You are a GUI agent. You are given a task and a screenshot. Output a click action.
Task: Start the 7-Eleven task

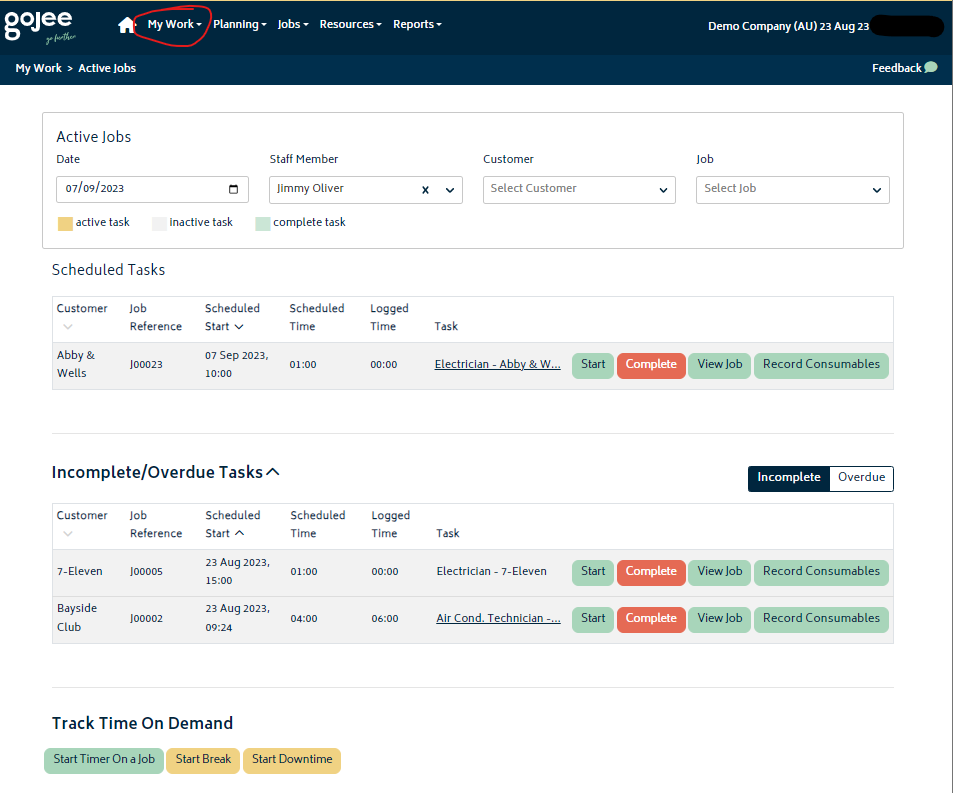pos(593,572)
